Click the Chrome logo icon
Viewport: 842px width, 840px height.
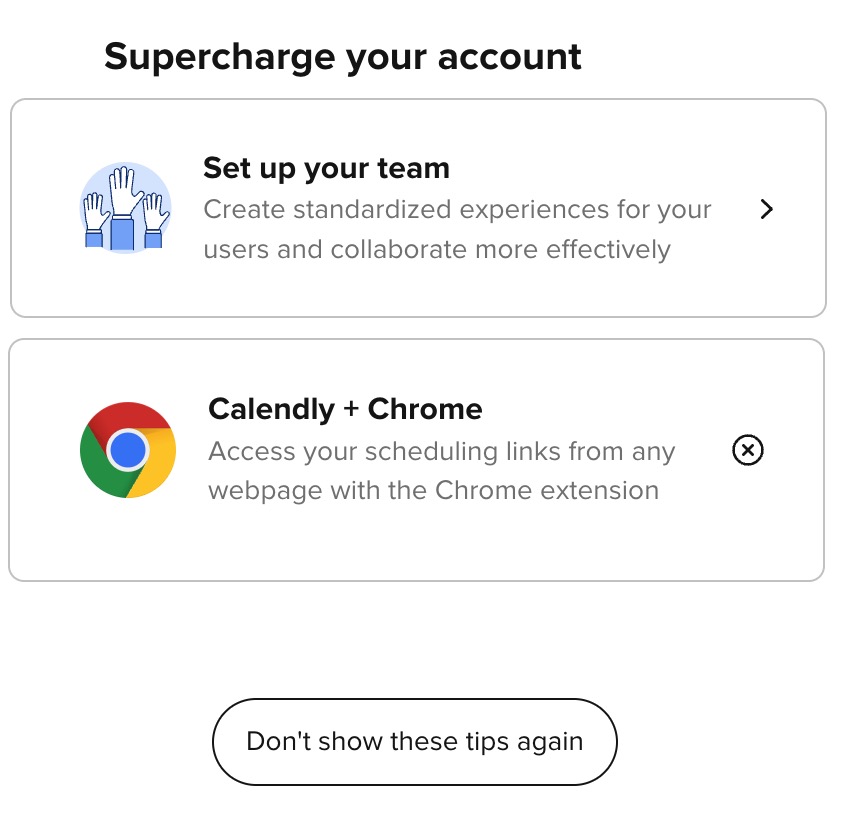(128, 451)
